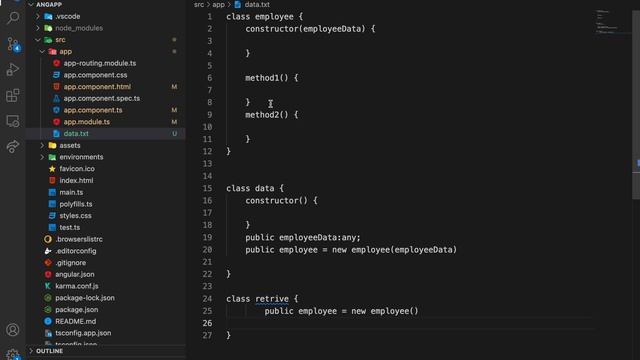The width and height of the screenshot is (640, 360).
Task: Expand the node_modules folder
Action: (x=38, y=28)
